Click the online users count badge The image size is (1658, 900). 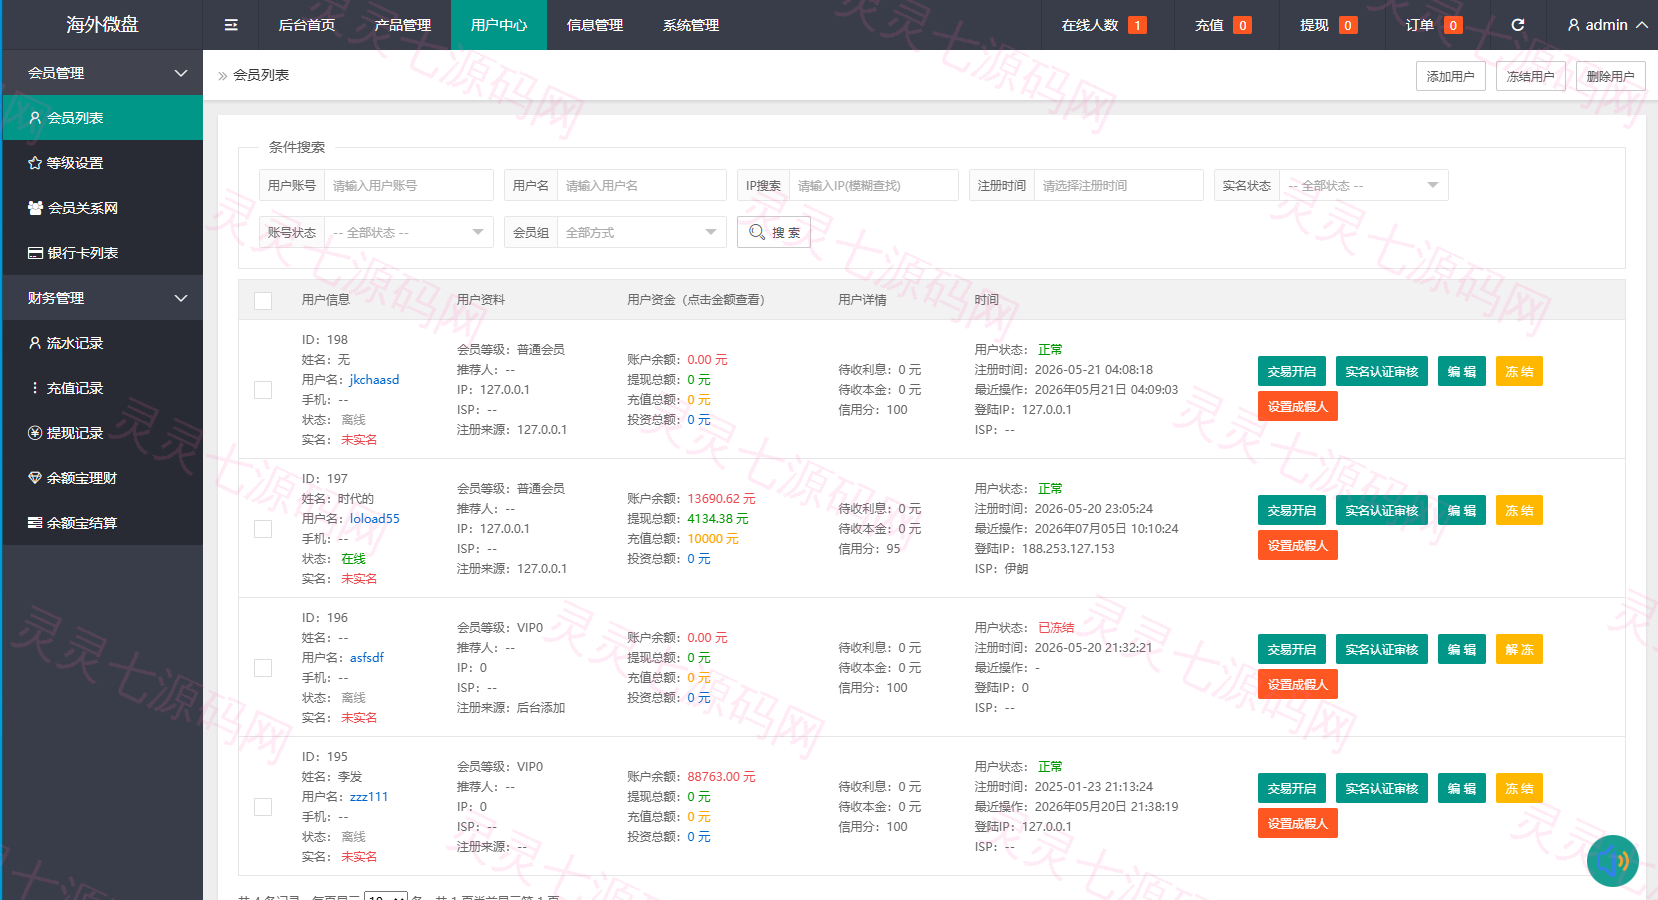coord(1137,25)
